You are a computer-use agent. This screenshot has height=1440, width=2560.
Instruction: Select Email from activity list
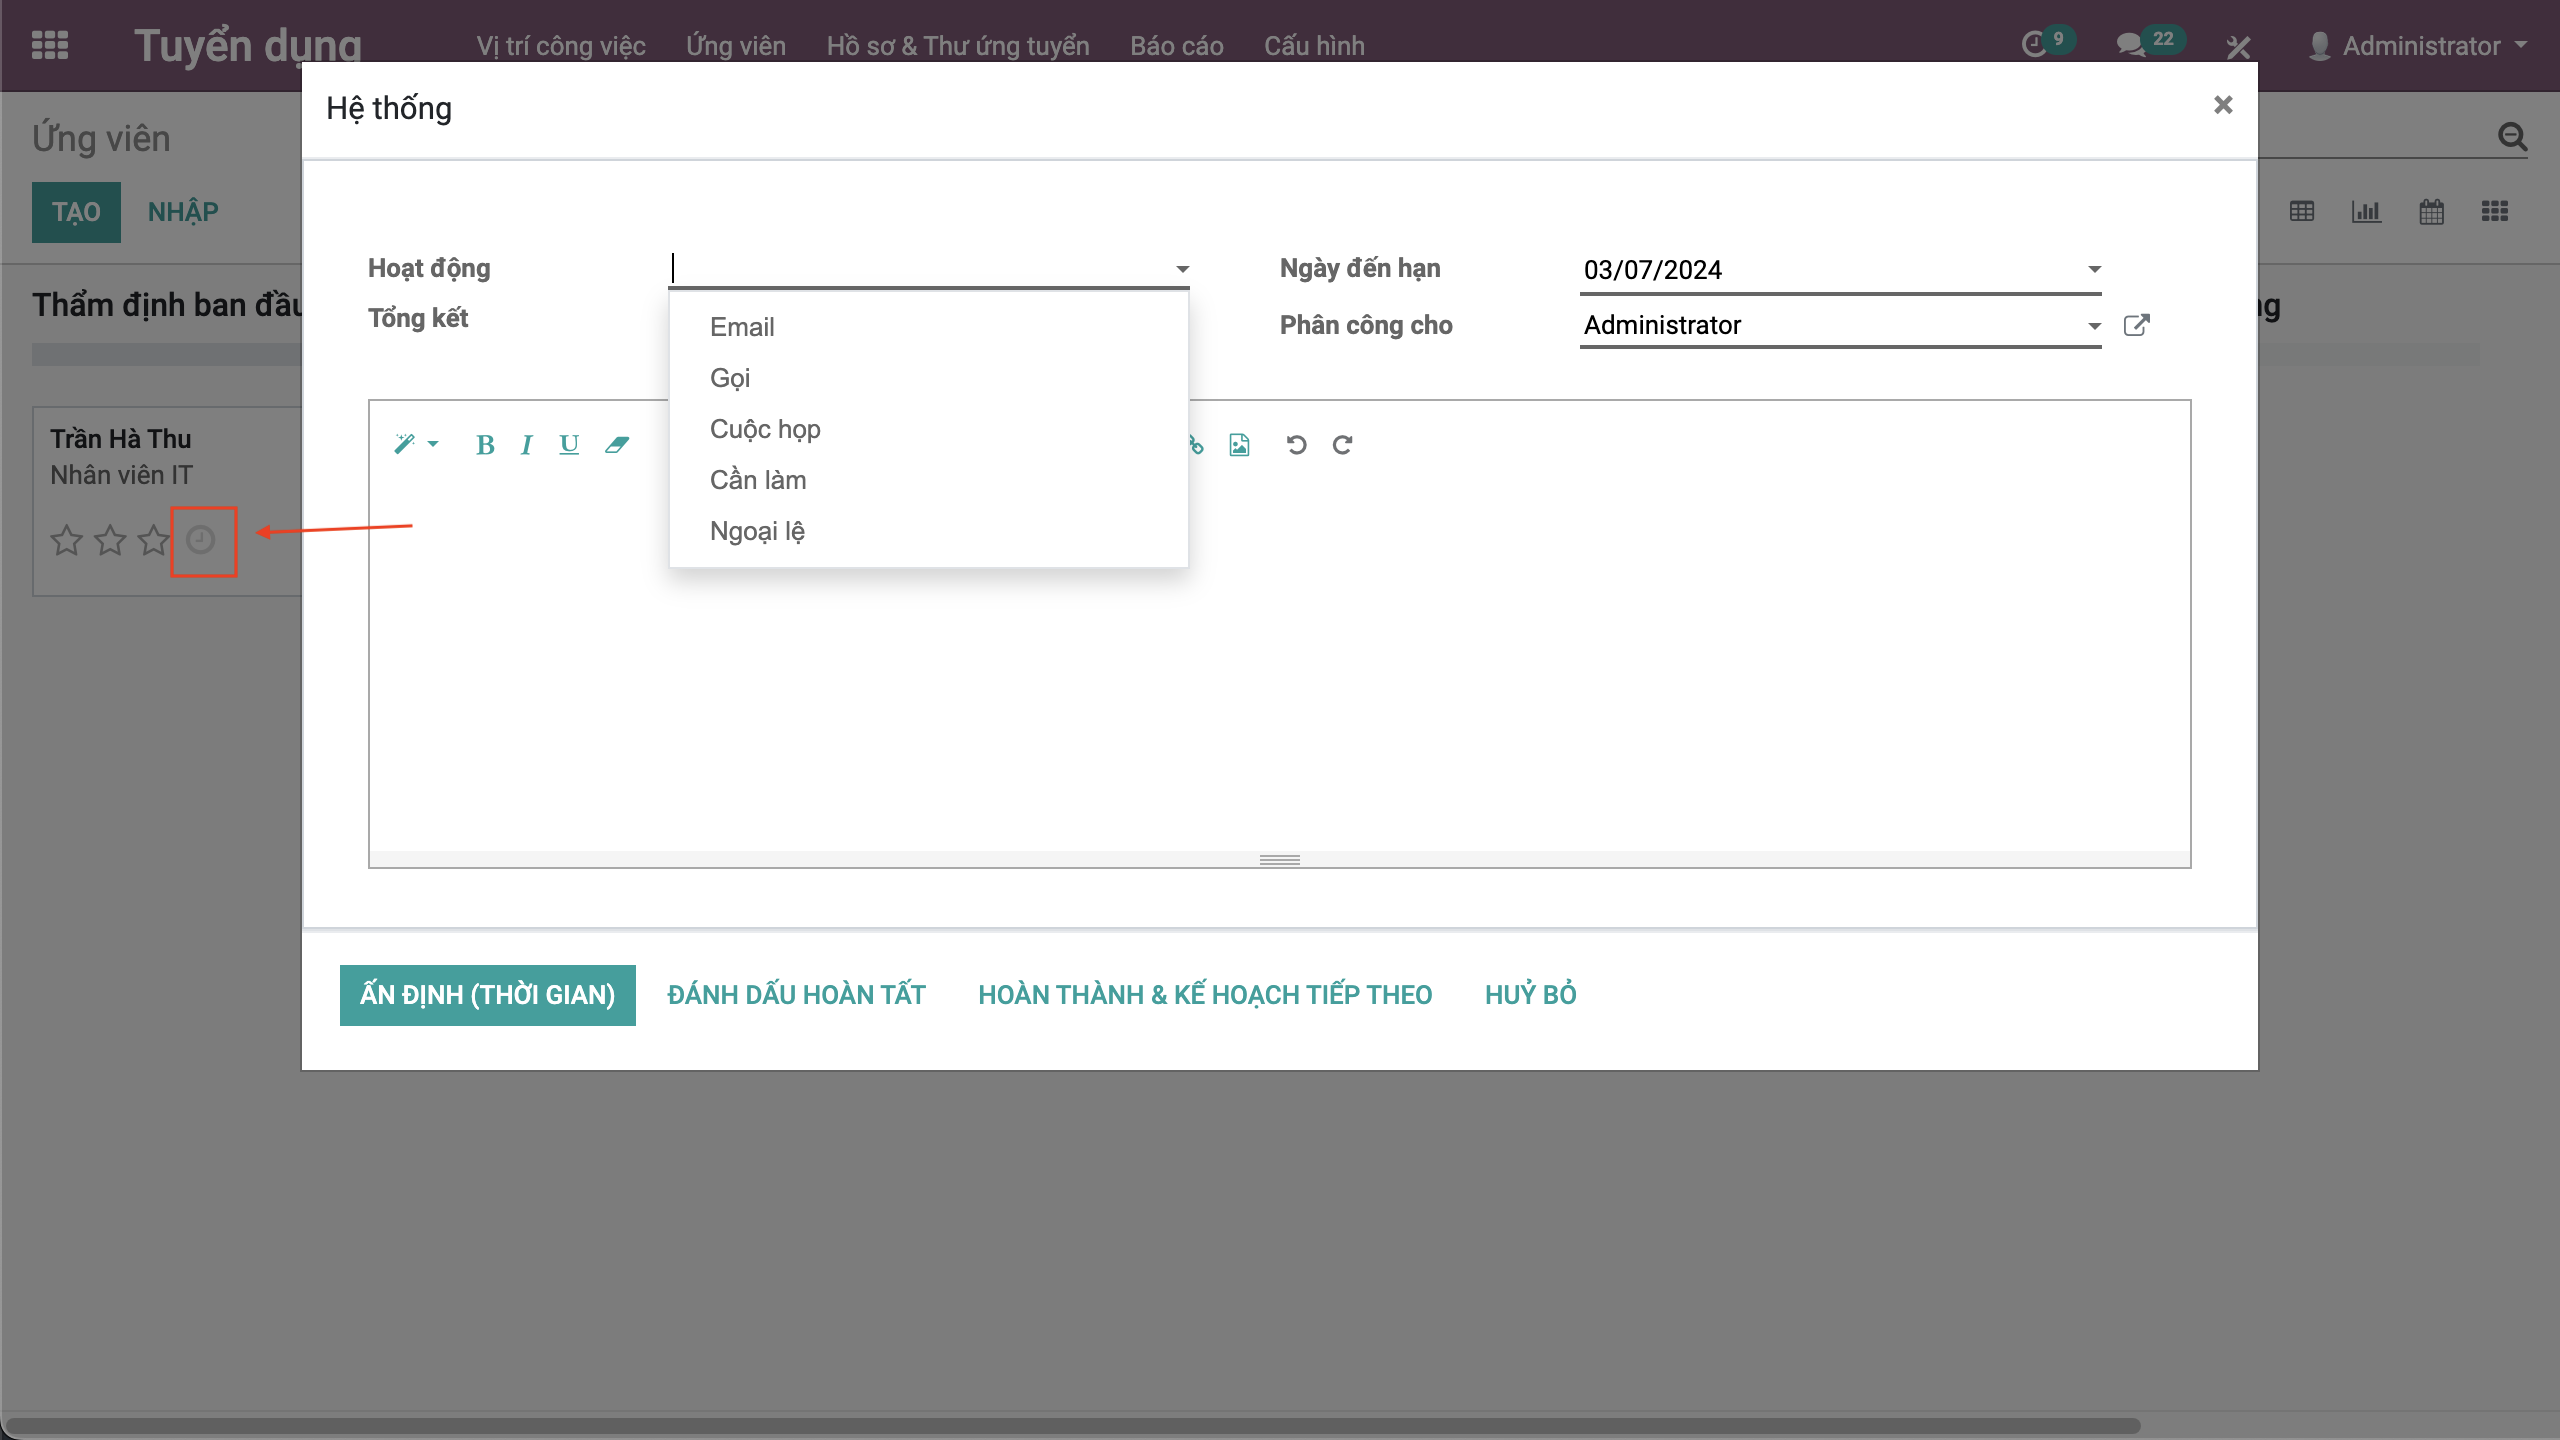click(x=742, y=327)
